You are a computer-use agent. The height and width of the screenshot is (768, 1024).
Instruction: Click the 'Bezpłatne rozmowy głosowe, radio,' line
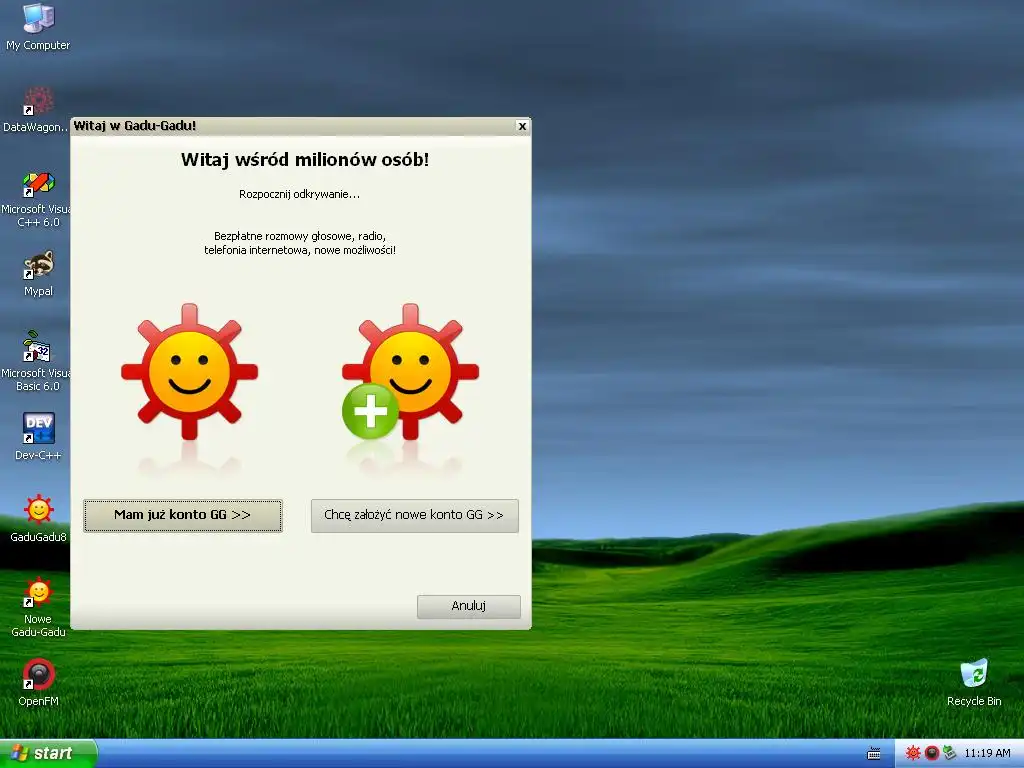coord(300,236)
